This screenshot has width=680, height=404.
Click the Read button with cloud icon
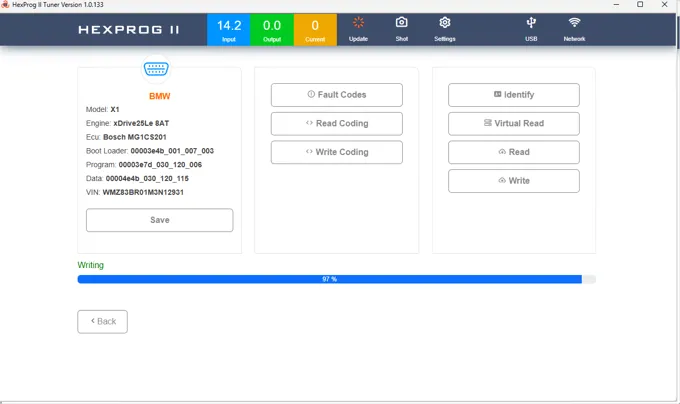513,152
